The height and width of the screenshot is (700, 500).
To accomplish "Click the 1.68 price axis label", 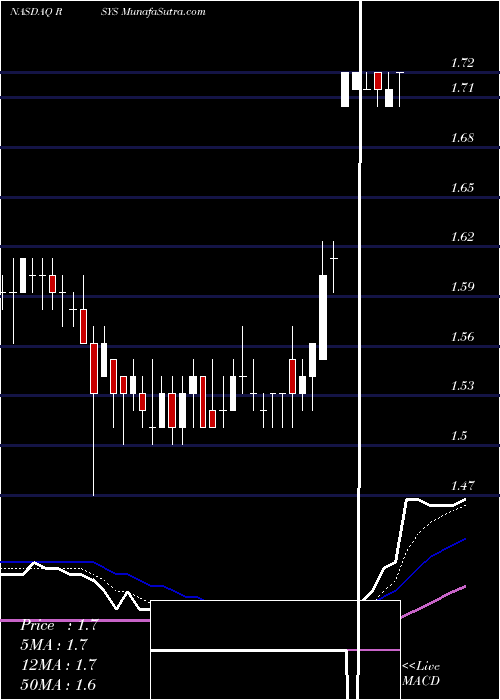I will pyautogui.click(x=462, y=138).
